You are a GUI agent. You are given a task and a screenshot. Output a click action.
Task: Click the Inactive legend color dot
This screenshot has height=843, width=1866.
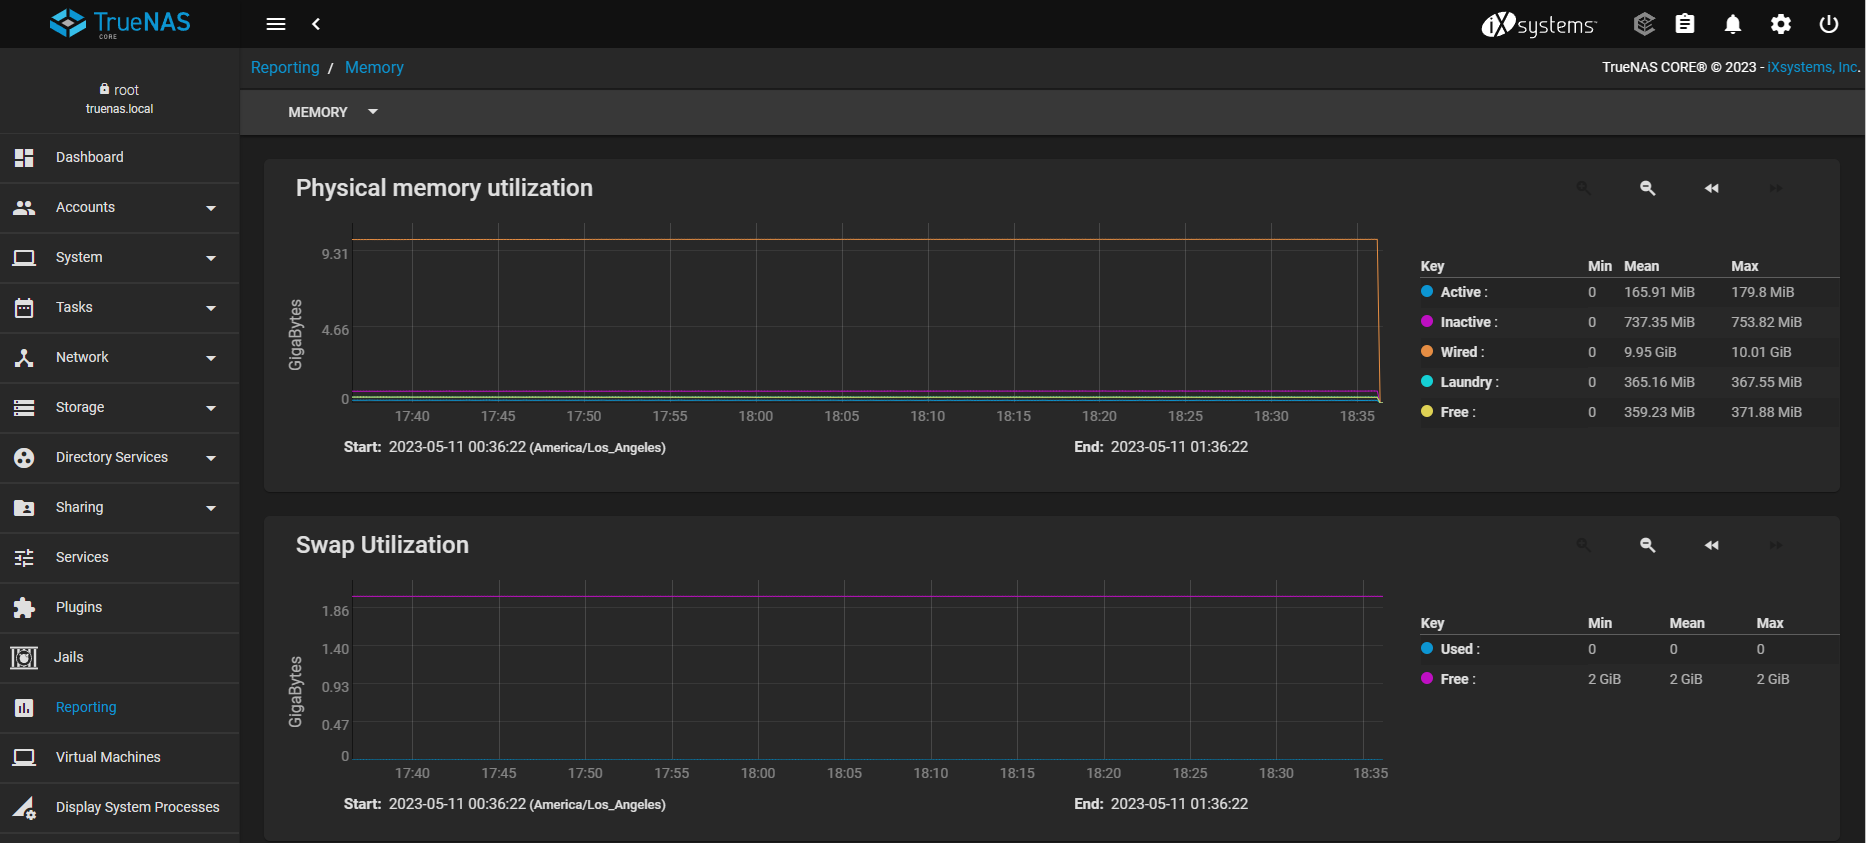coord(1427,322)
